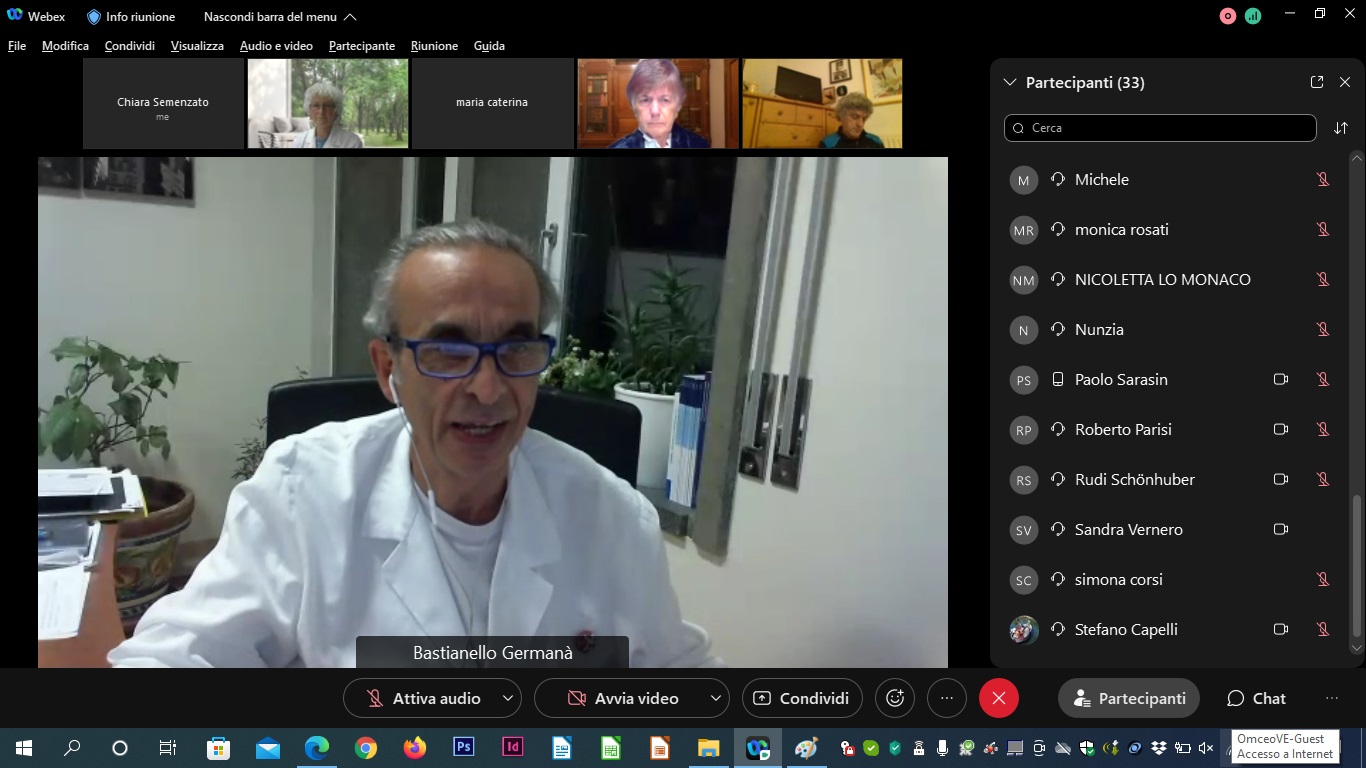Unmute with Attiva audio button
The width and height of the screenshot is (1366, 768).
click(x=422, y=698)
